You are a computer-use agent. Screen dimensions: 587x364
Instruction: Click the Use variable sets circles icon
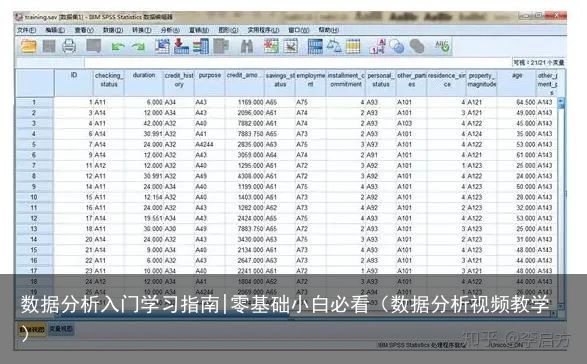[x=397, y=47]
